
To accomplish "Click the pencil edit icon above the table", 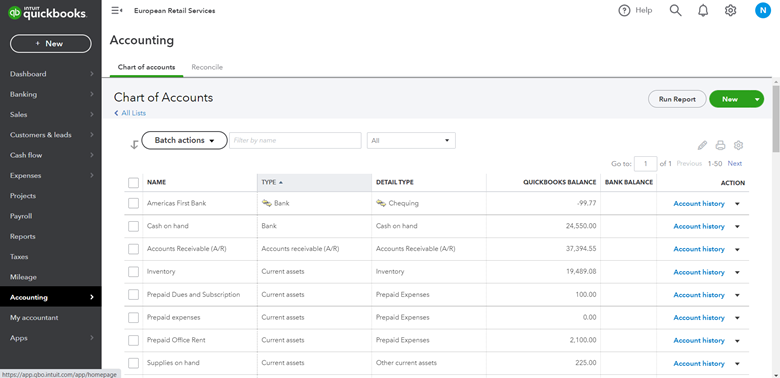I will pyautogui.click(x=702, y=145).
